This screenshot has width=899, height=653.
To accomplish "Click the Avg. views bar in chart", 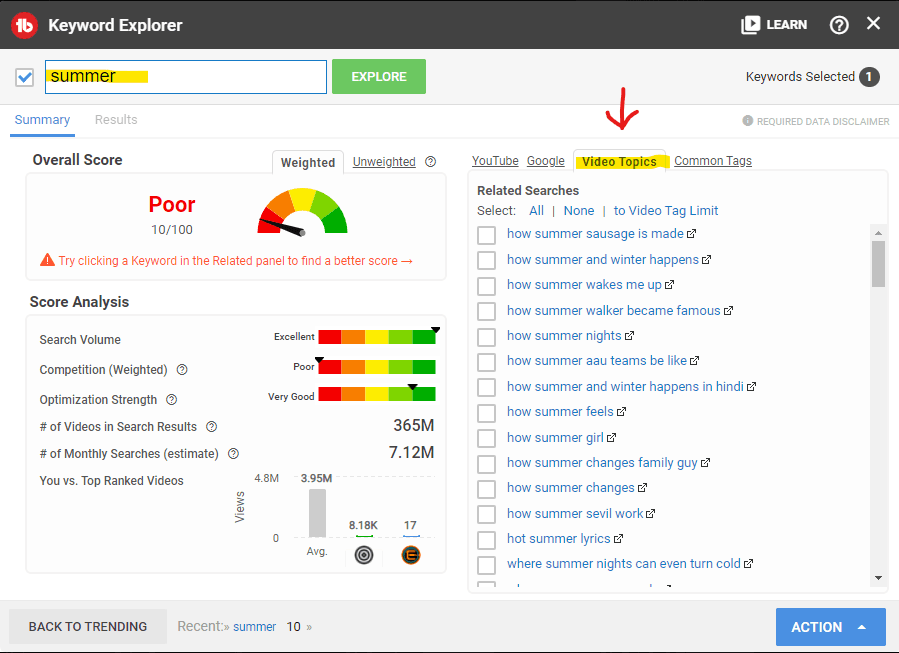I will tap(317, 513).
